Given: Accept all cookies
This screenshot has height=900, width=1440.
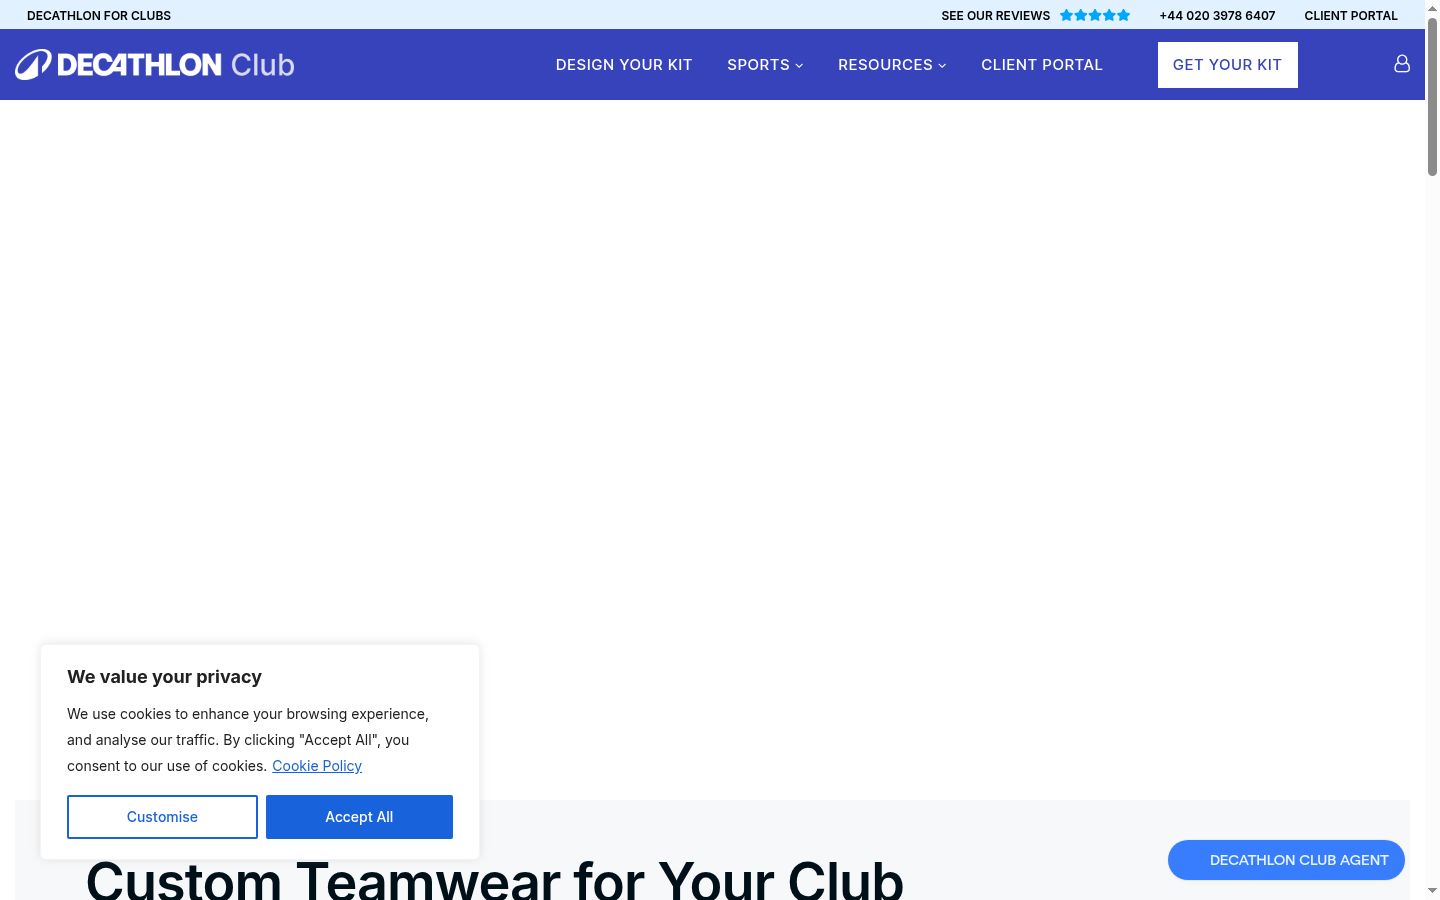Looking at the screenshot, I should pos(359,817).
